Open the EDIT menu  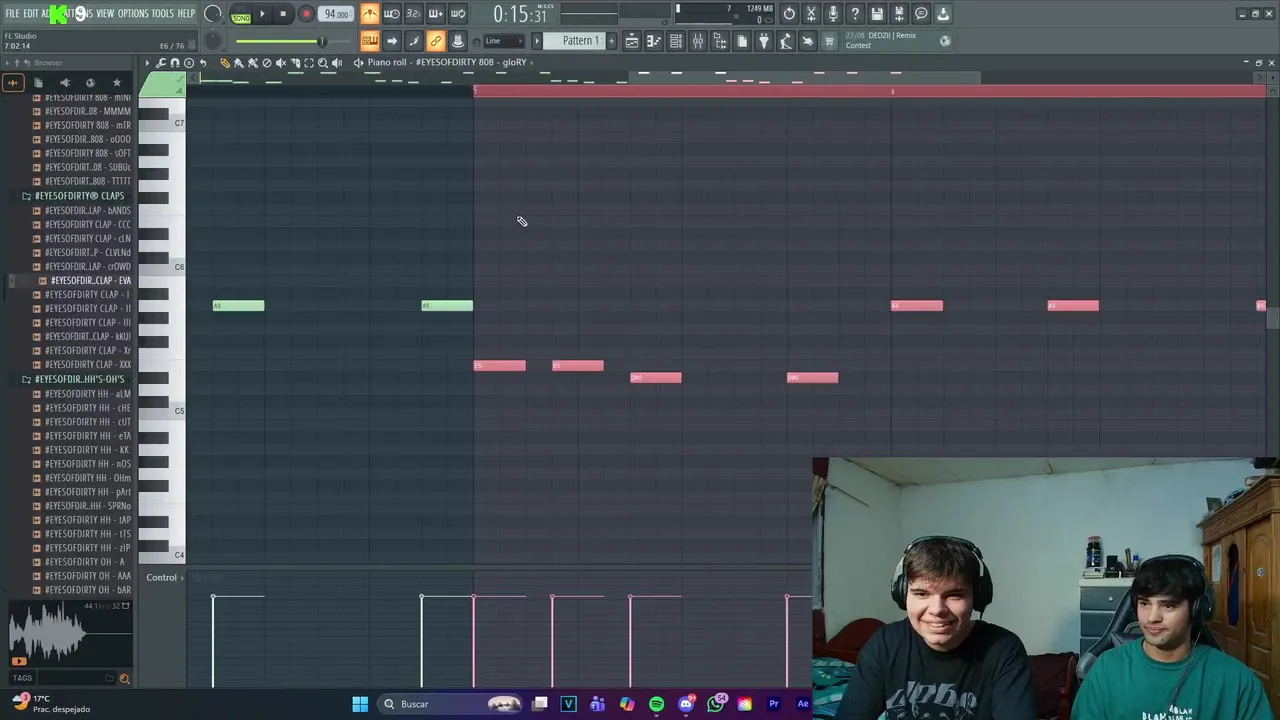pos(31,14)
